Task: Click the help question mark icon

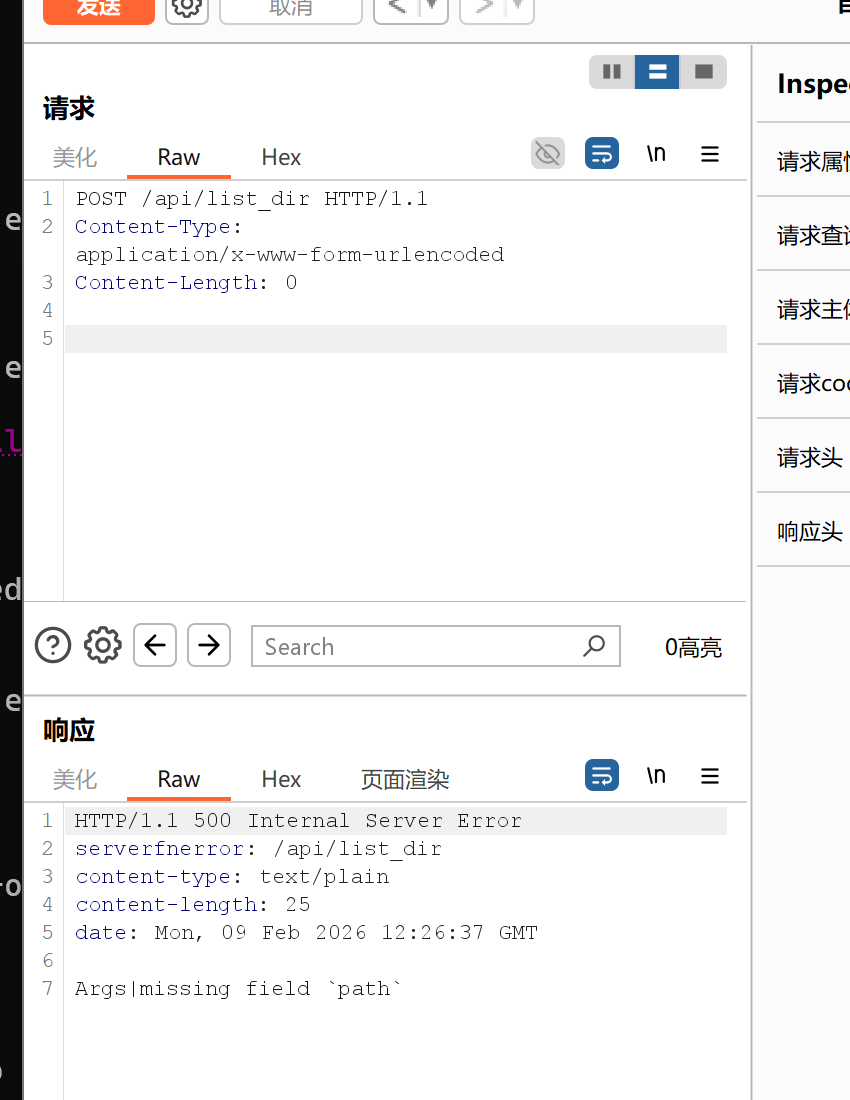Action: [x=53, y=646]
